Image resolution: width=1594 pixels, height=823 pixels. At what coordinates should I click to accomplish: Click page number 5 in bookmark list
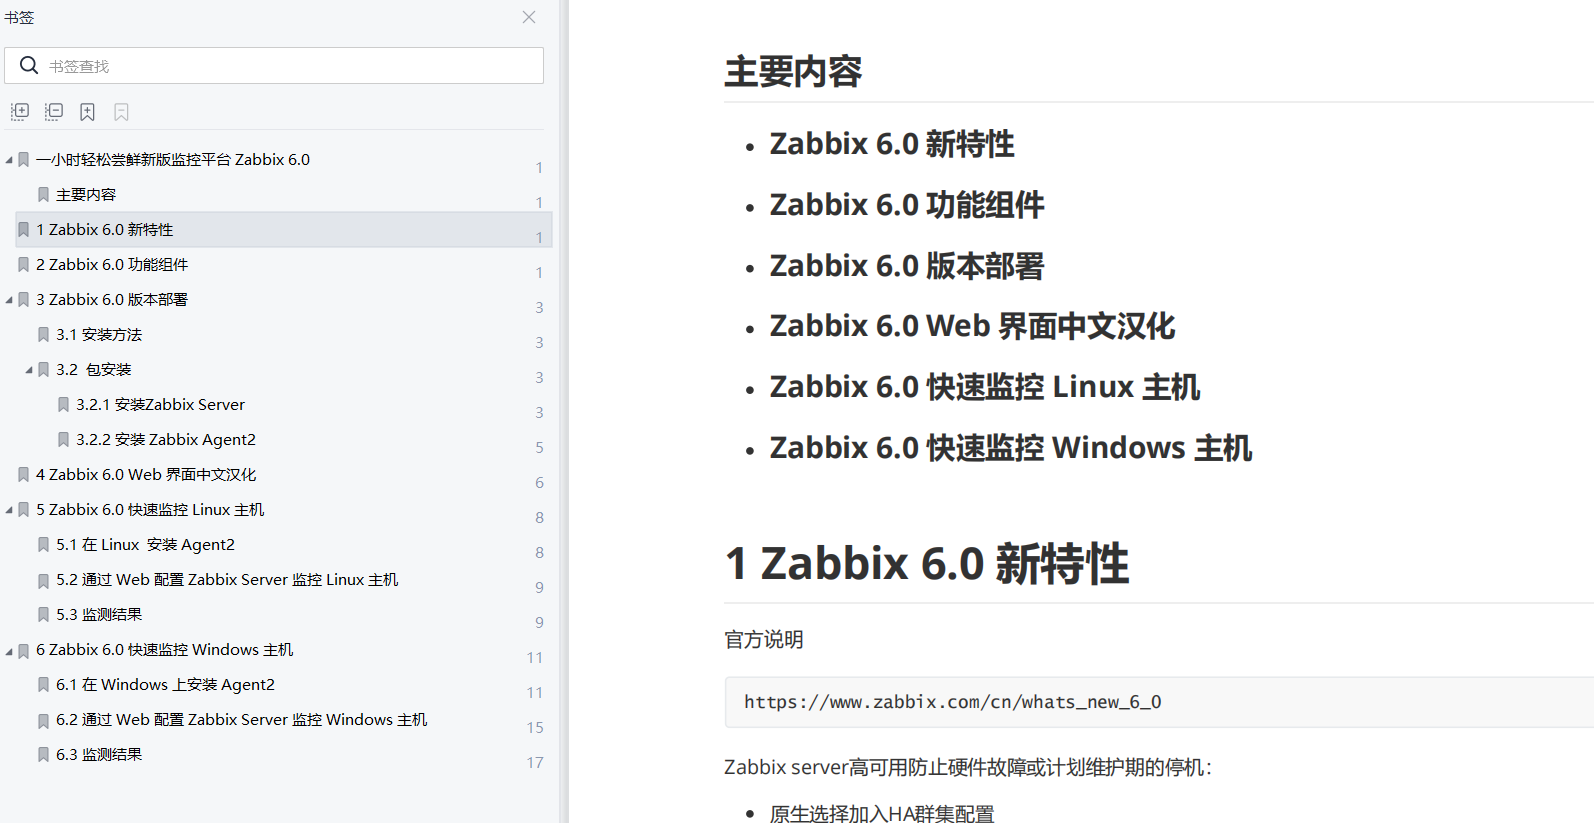pyautogui.click(x=539, y=447)
